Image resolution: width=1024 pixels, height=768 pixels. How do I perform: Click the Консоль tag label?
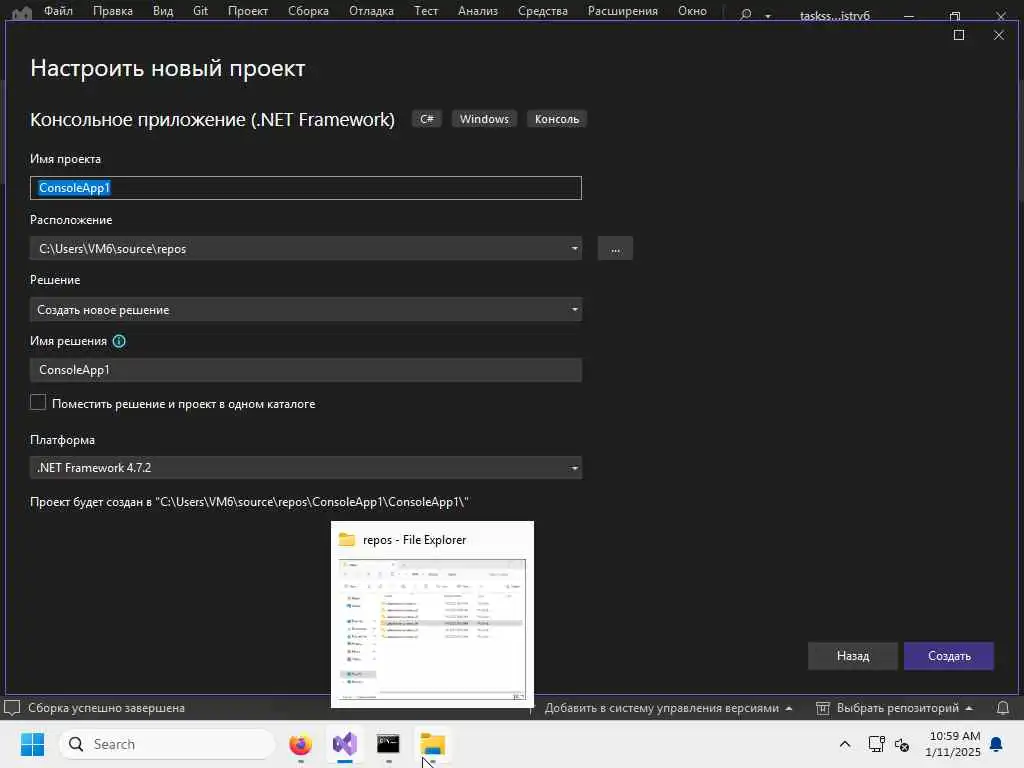click(x=556, y=119)
